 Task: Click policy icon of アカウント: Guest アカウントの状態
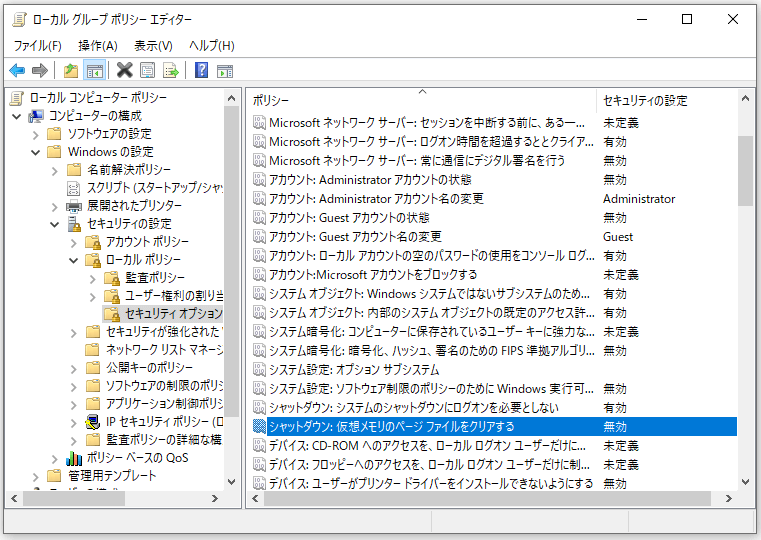tap(259, 218)
